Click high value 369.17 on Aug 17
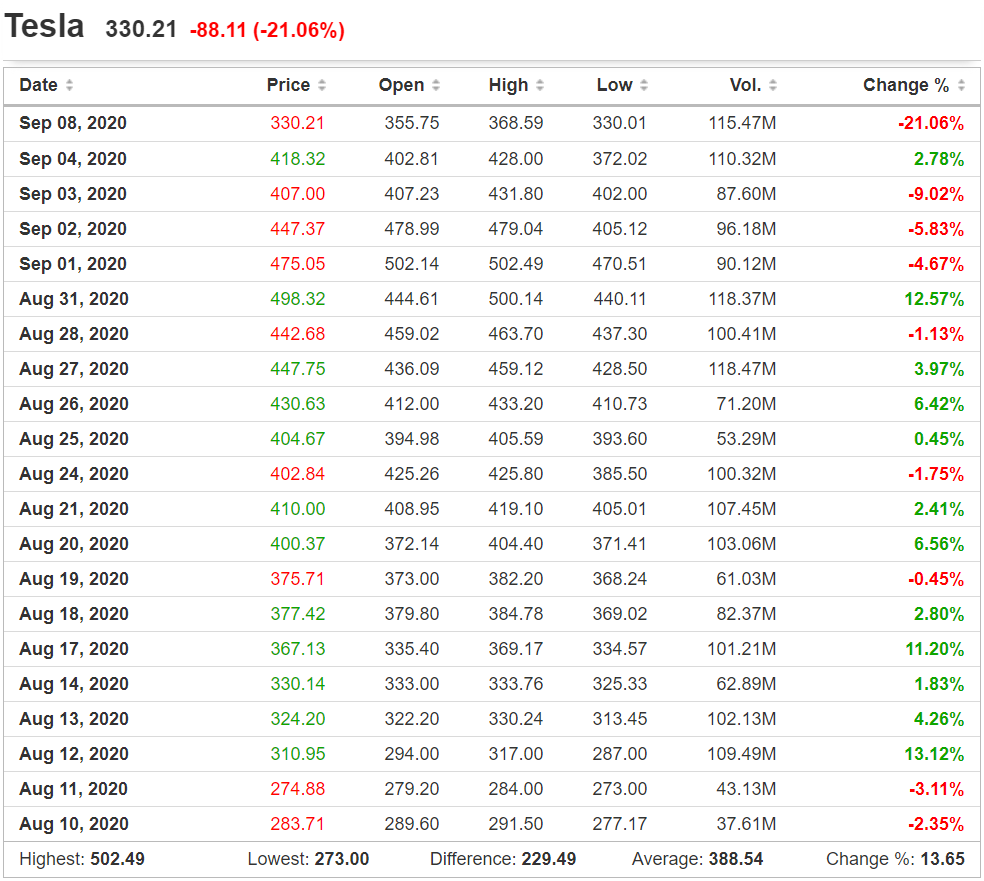Image resolution: width=984 pixels, height=881 pixels. coord(516,649)
